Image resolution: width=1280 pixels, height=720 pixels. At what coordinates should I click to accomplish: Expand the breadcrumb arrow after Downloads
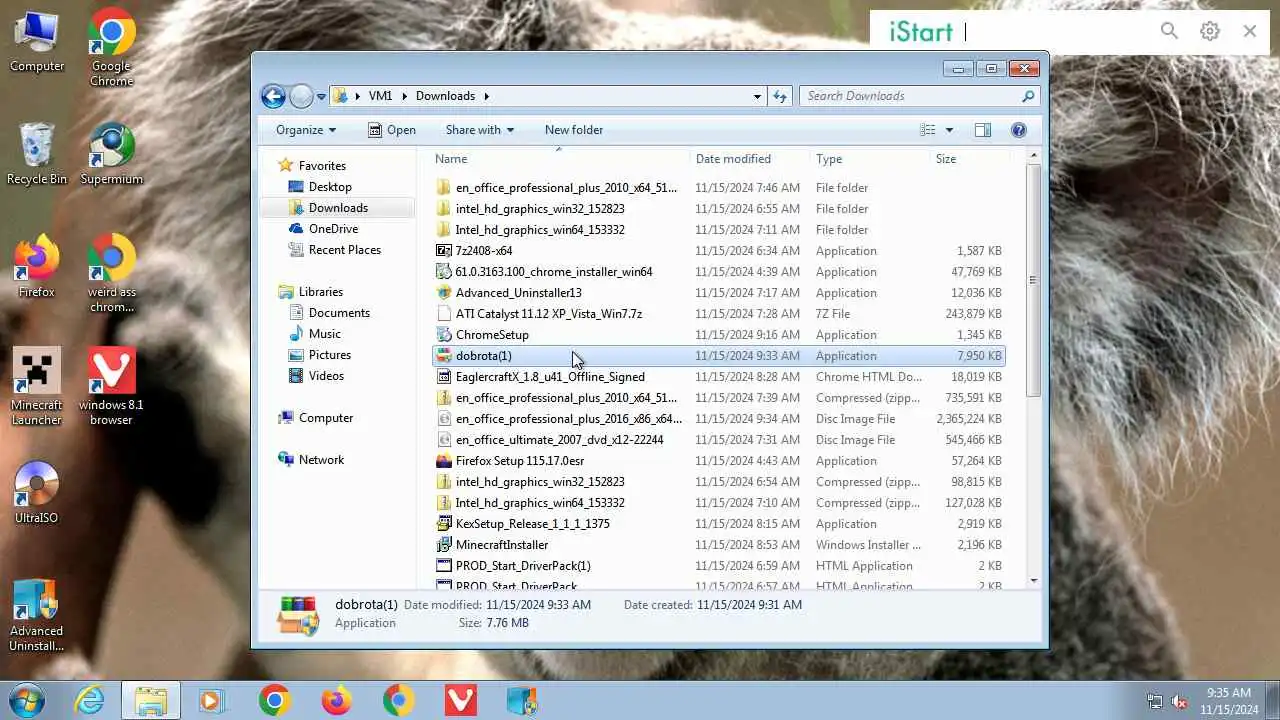pos(486,96)
